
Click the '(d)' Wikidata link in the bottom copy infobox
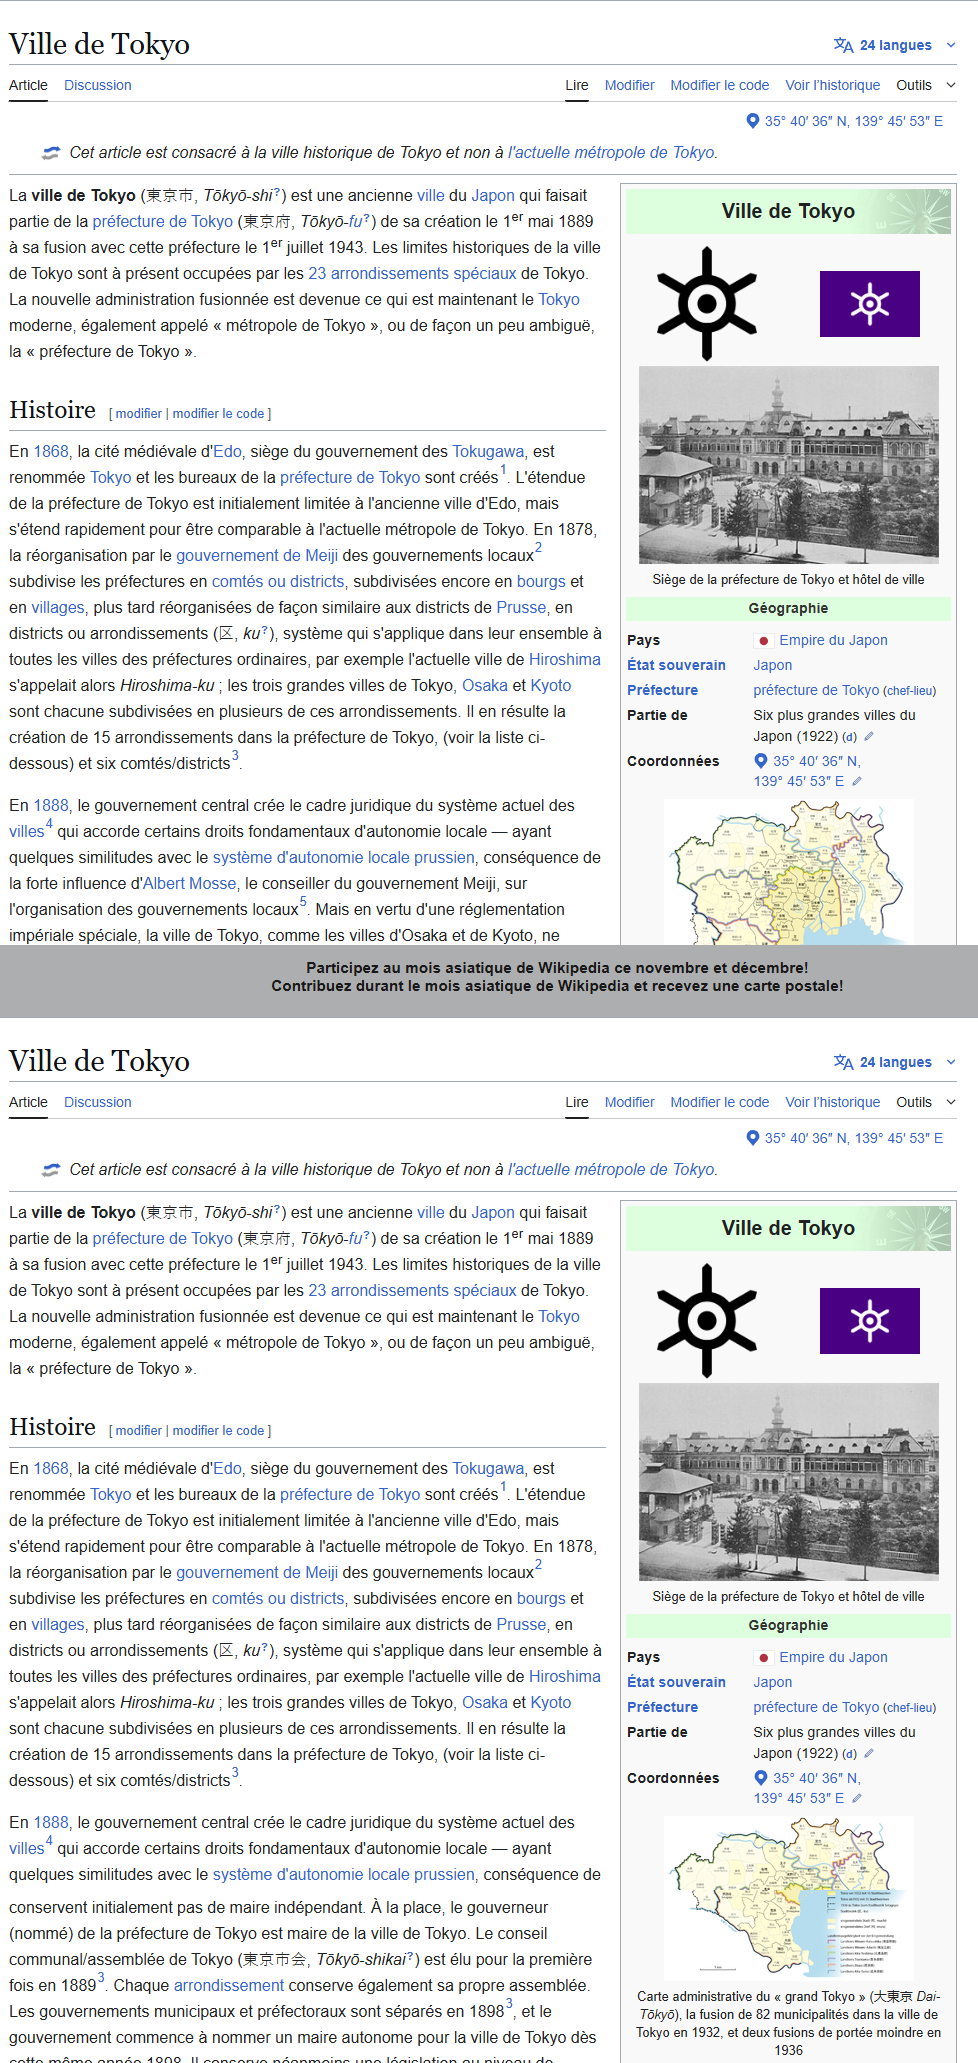[849, 1754]
